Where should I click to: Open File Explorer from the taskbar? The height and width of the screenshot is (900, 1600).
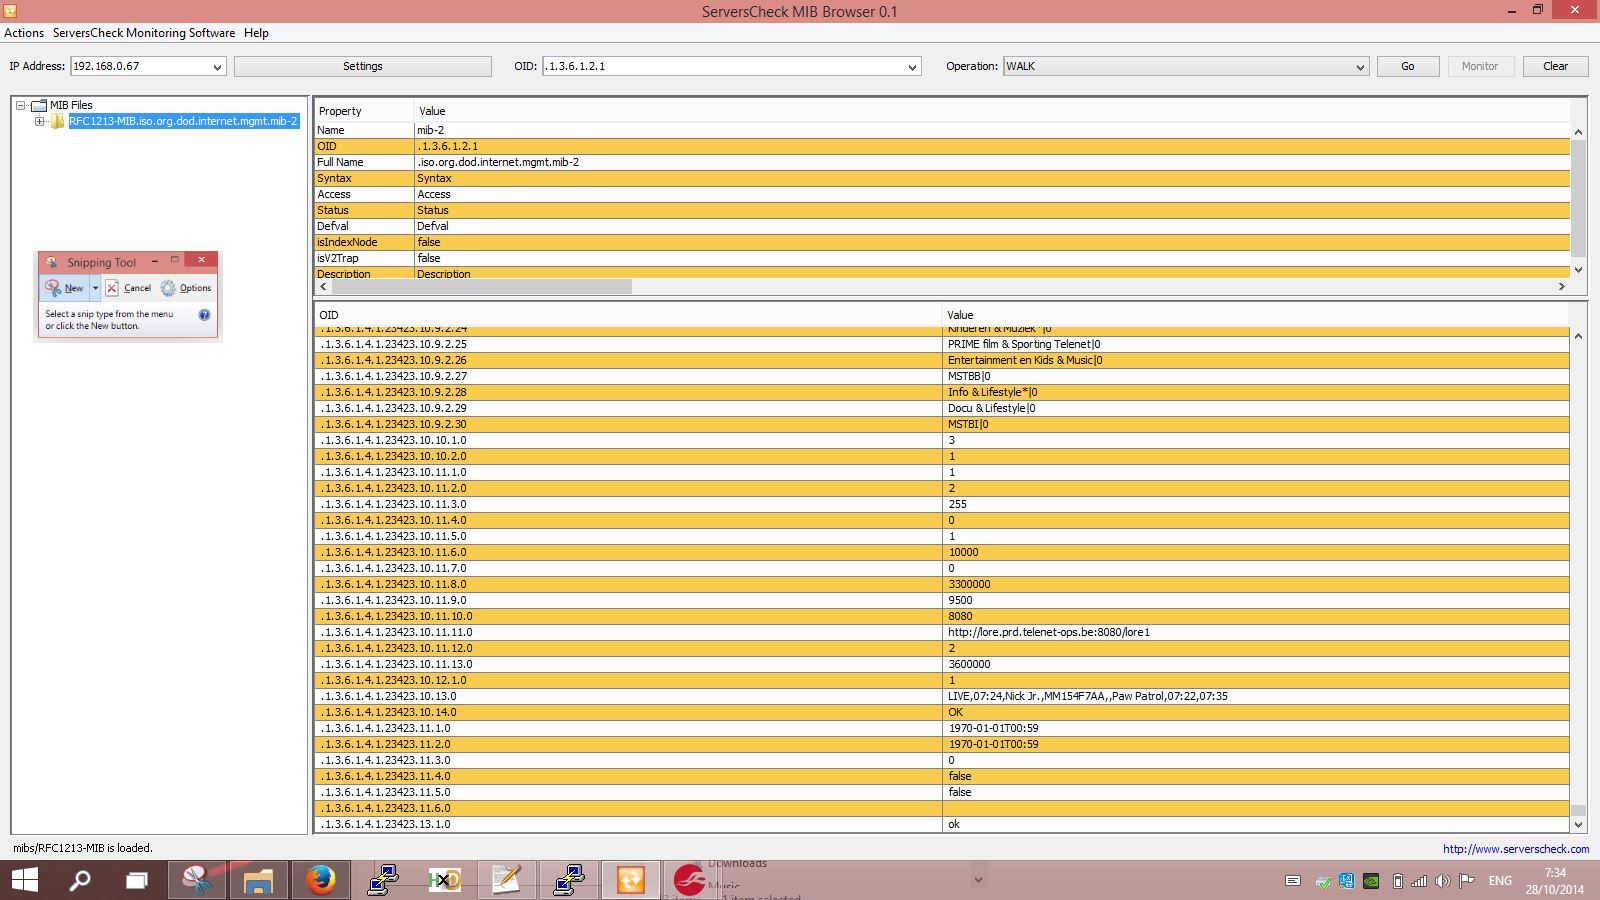[258, 880]
